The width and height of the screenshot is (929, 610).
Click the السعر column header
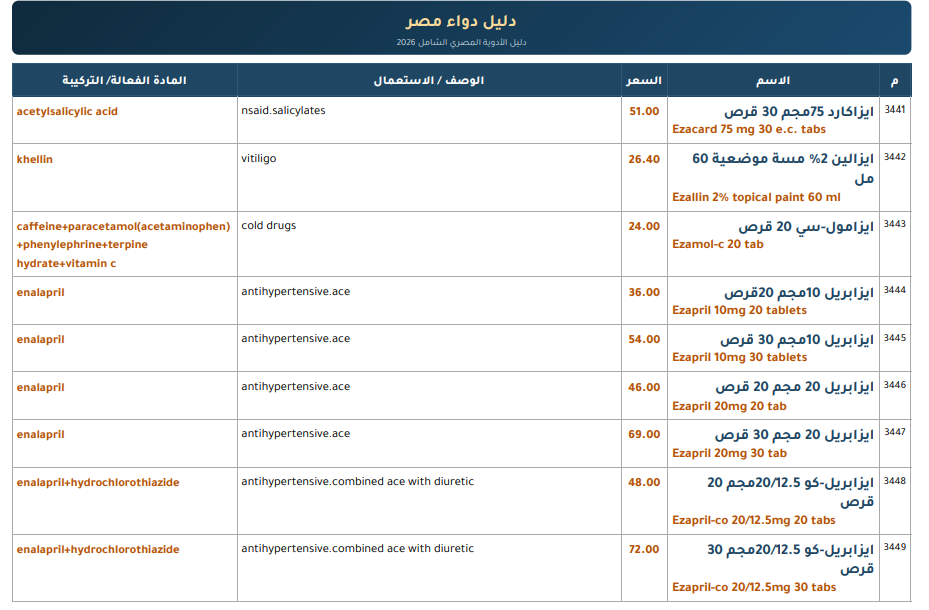[644, 81]
